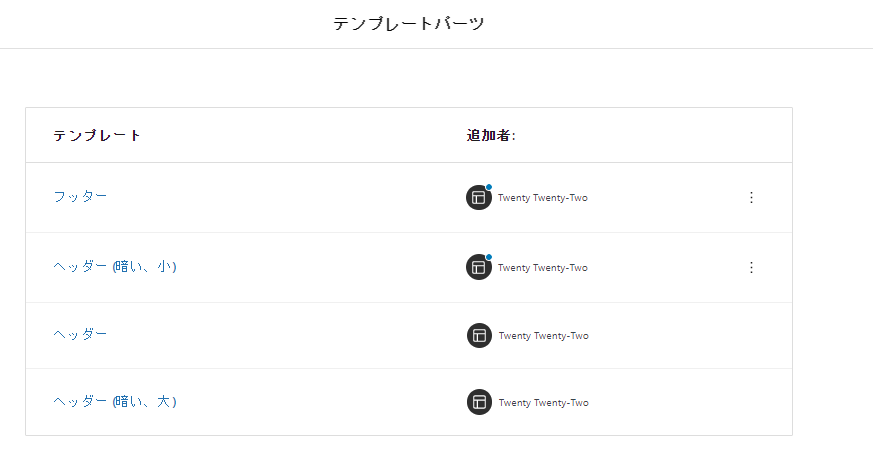Click the theme icon beside plain ヘッダー
The width and height of the screenshot is (873, 470).
(479, 336)
